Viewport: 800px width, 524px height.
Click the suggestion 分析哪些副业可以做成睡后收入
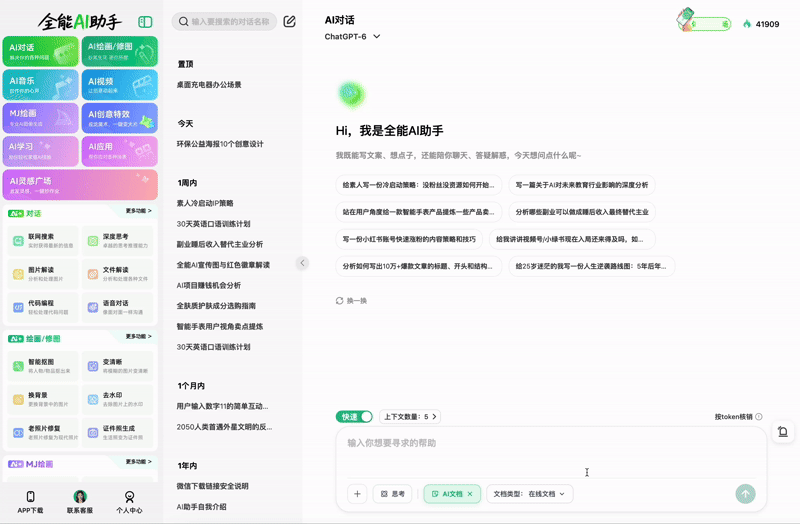click(x=582, y=212)
